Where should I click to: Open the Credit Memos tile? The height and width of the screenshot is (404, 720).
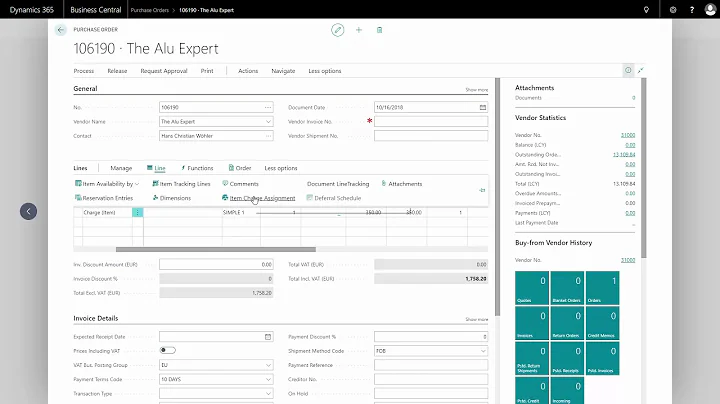[x=602, y=323]
